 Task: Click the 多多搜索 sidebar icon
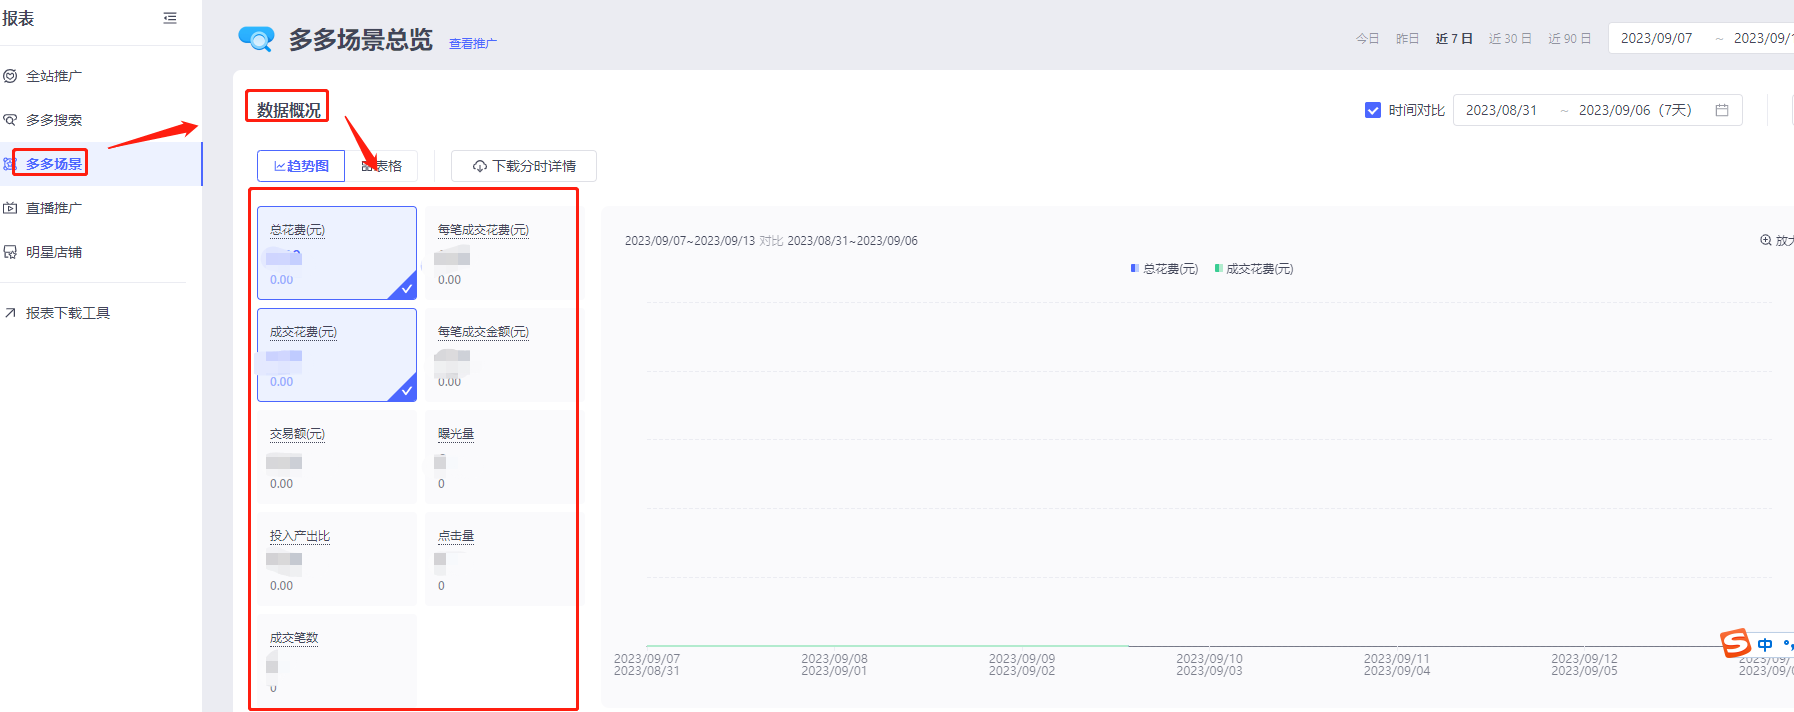[x=10, y=120]
